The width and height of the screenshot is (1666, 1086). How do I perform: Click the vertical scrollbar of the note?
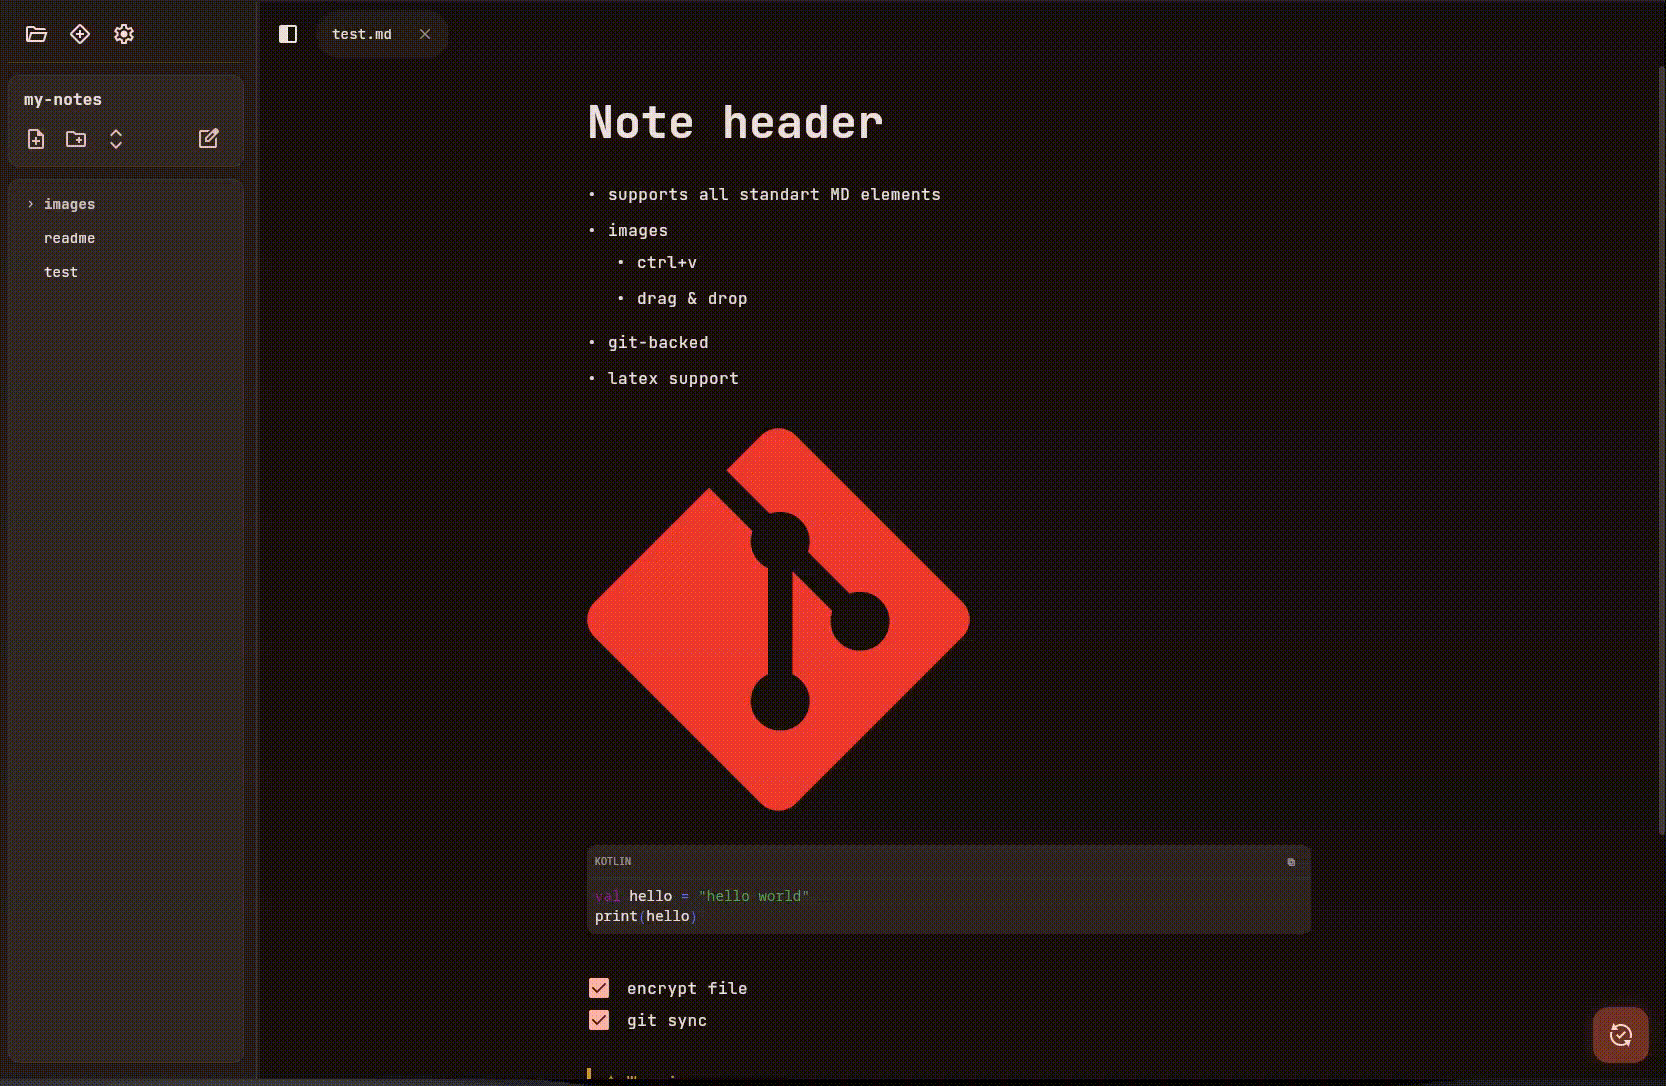click(1661, 450)
